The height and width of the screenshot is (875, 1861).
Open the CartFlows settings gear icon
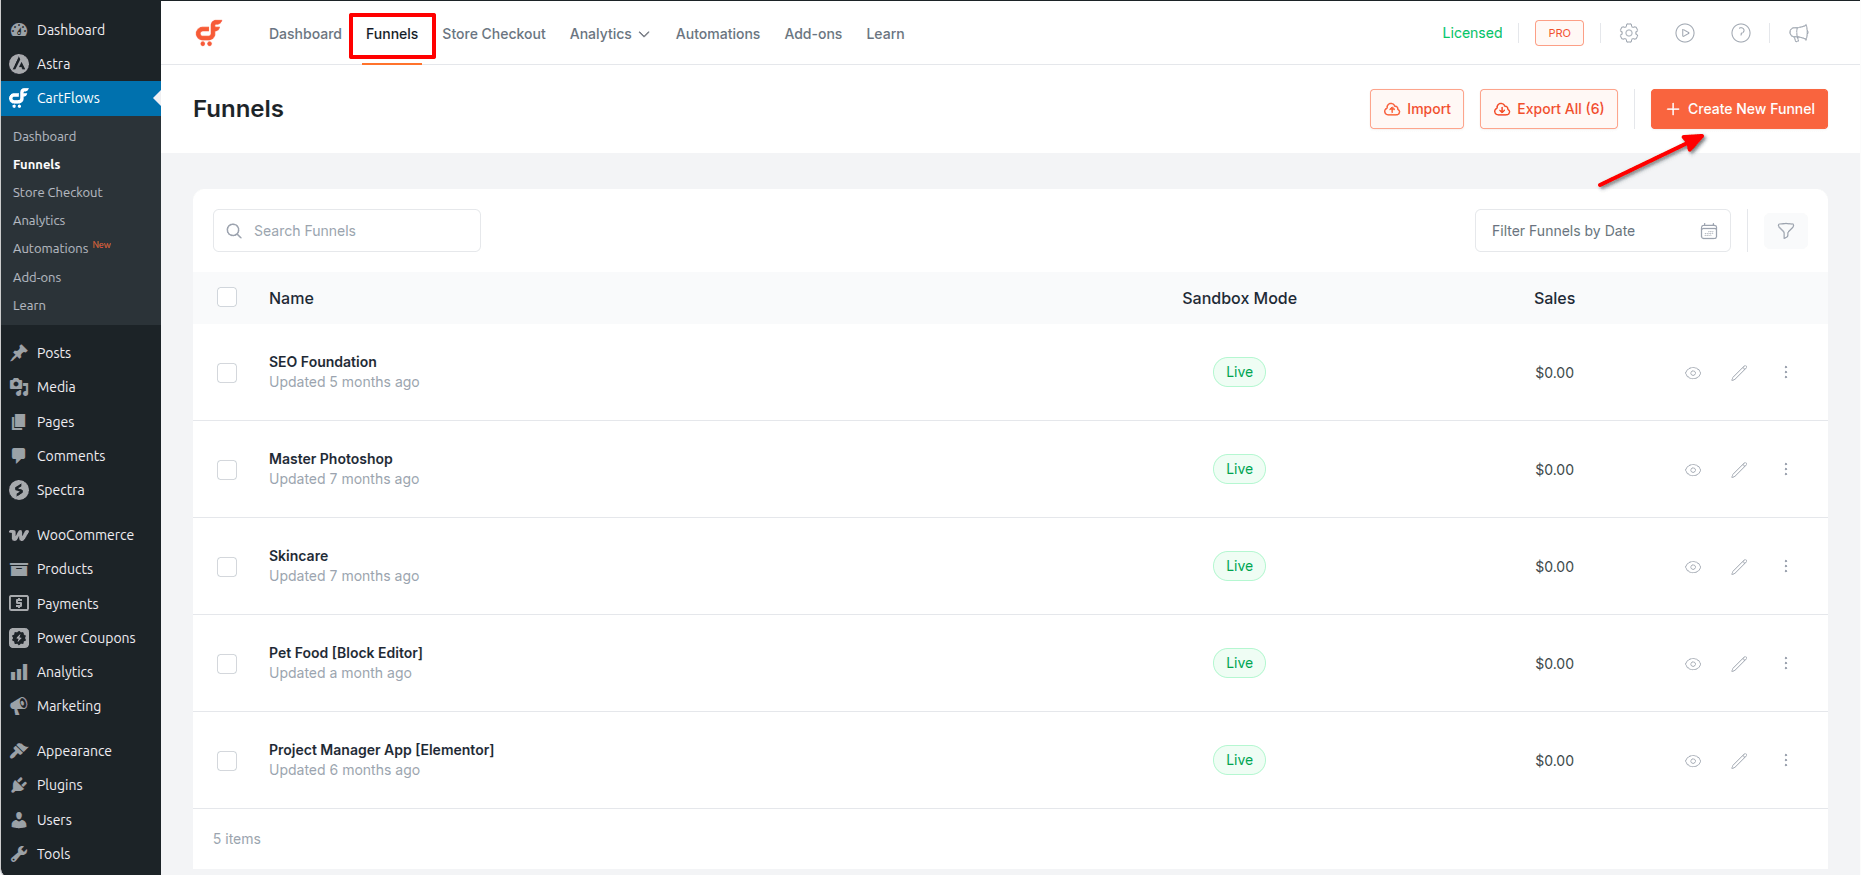1629,33
